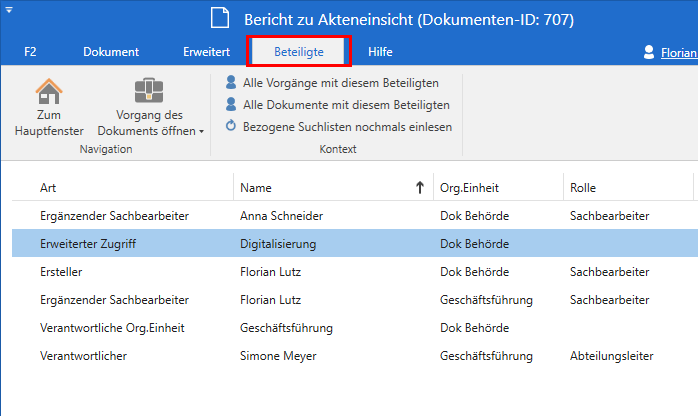Click Bezogene Suchlisten nochmals einlesen
This screenshot has height=416, width=698.
pos(347,127)
